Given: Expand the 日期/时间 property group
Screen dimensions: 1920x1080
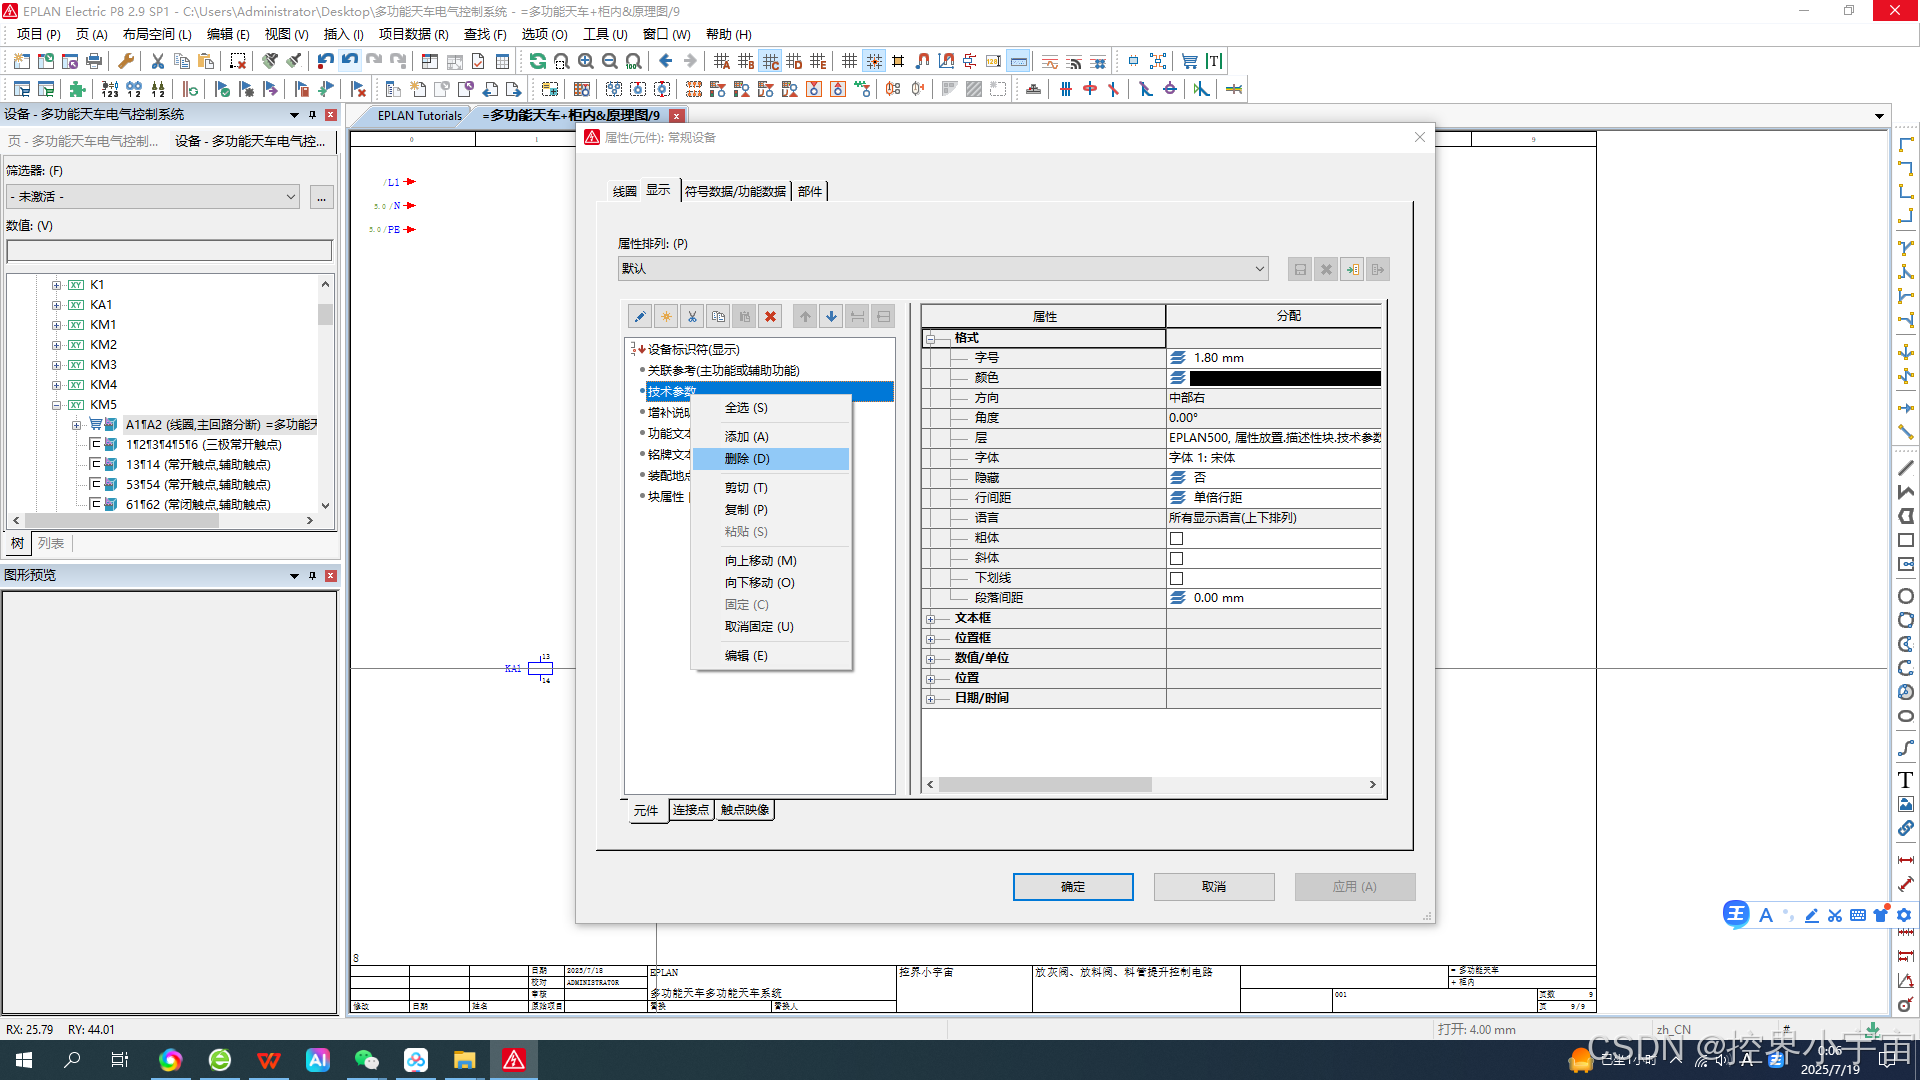Looking at the screenshot, I should [931, 699].
